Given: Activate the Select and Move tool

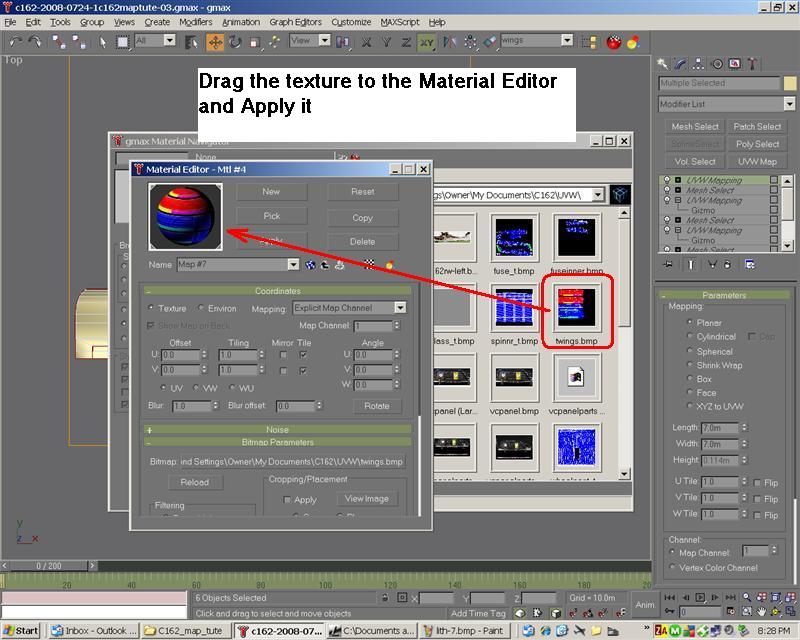Looking at the screenshot, I should click(215, 42).
